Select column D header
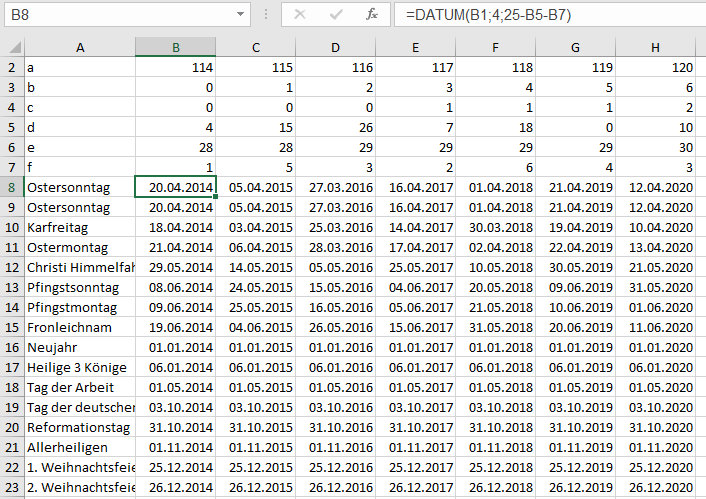Viewport: 706px width, 499px height. click(335, 47)
